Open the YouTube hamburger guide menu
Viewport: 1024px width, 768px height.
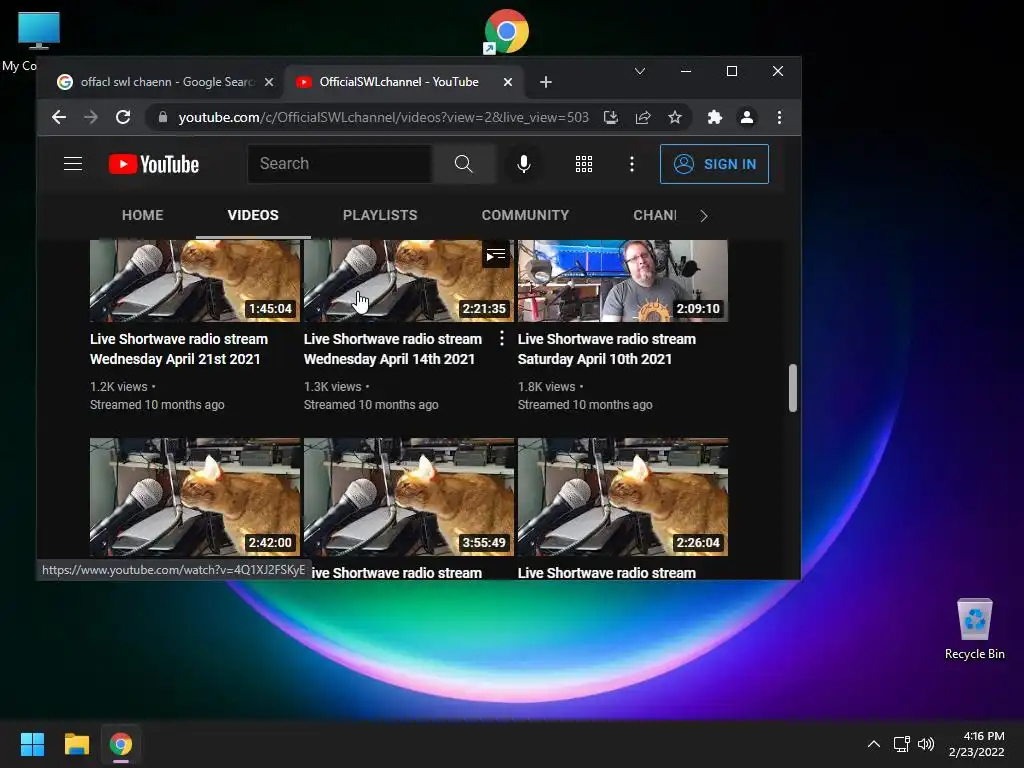click(x=73, y=164)
